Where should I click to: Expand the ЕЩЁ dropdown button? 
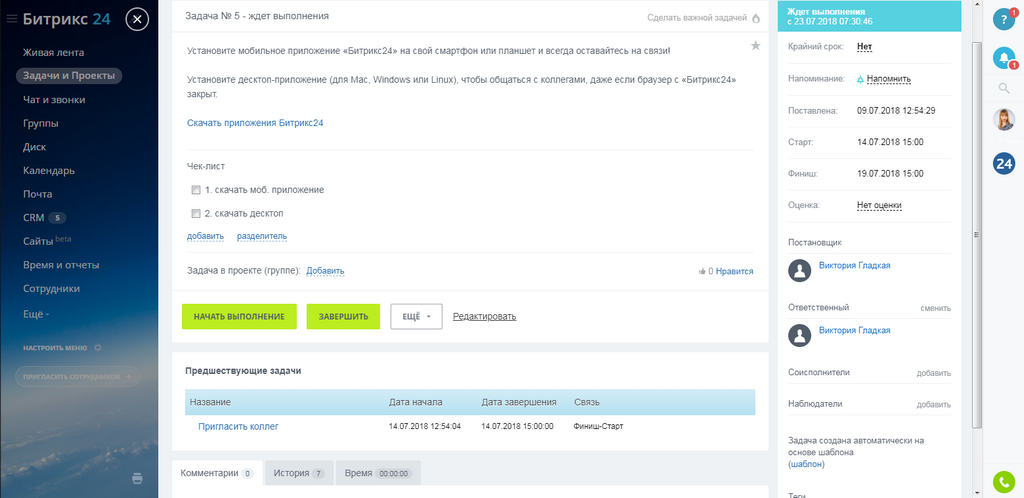[417, 317]
